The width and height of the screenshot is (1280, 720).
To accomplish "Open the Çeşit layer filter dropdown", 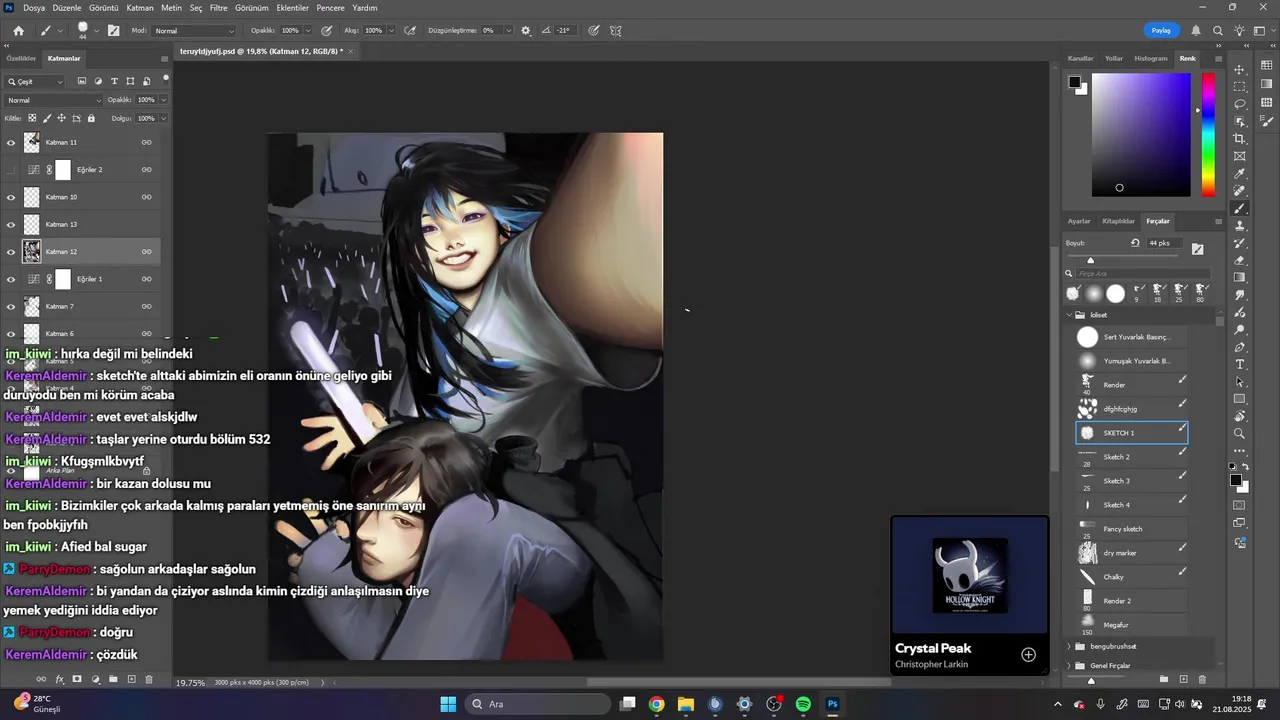I will pyautogui.click(x=36, y=82).
